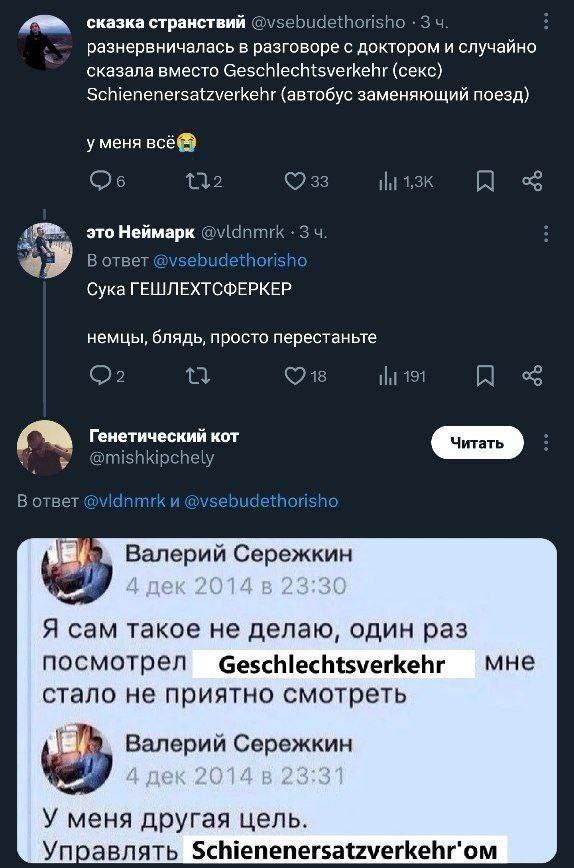
Task: Open more options next to Читать button
Action: click(x=546, y=442)
